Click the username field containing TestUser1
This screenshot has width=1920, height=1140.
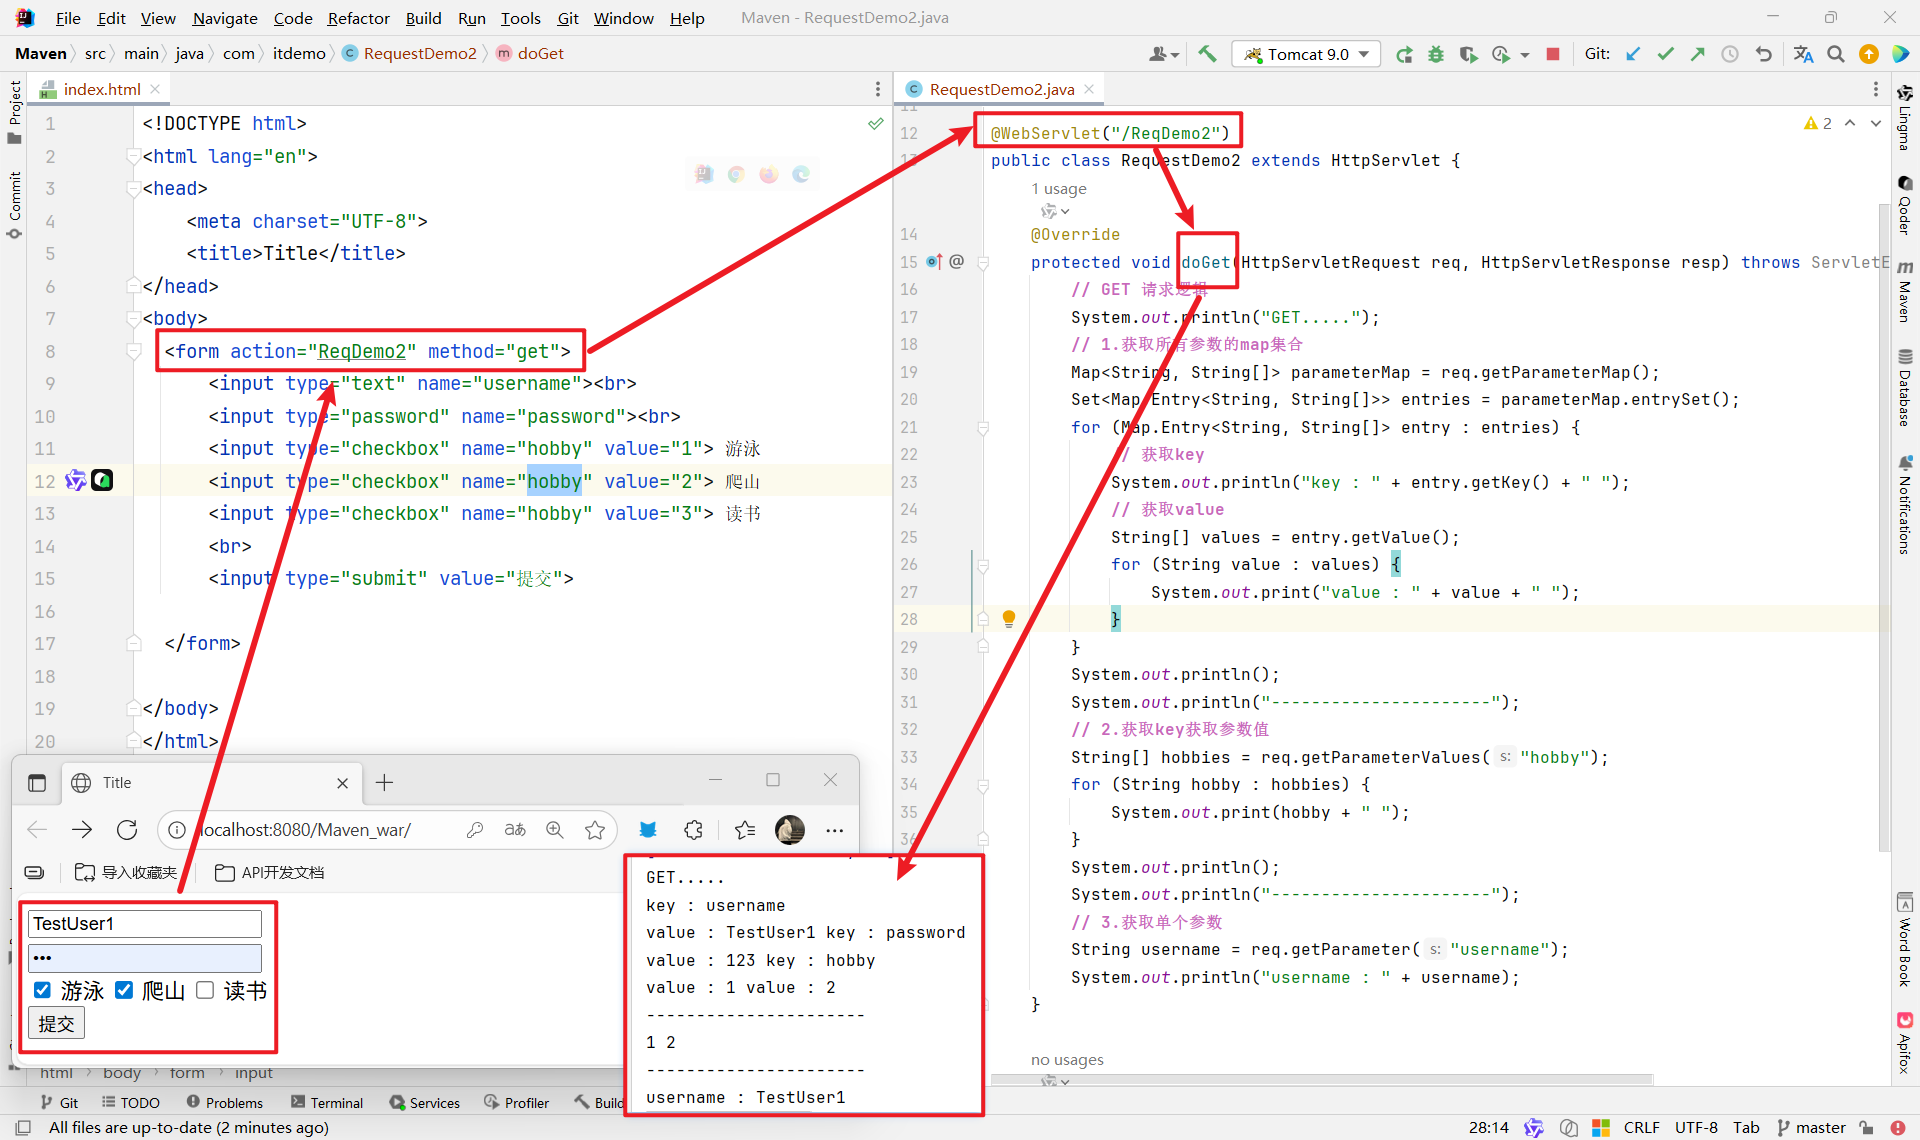(x=145, y=923)
